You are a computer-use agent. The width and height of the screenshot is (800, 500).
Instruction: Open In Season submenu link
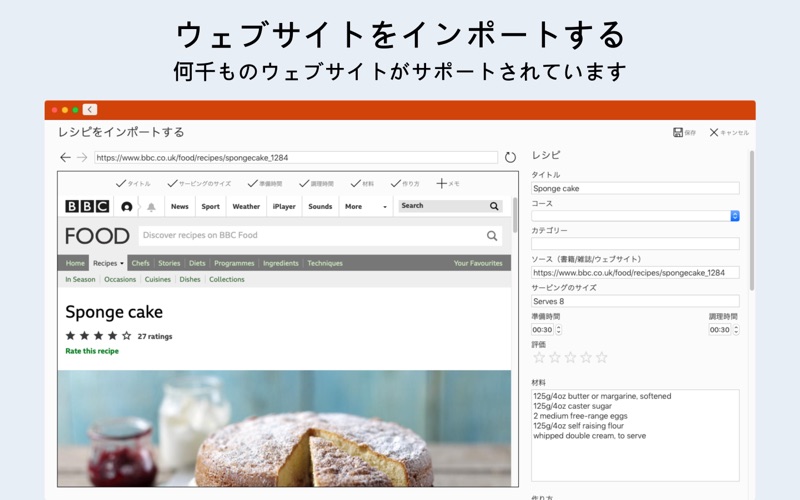[x=80, y=280]
